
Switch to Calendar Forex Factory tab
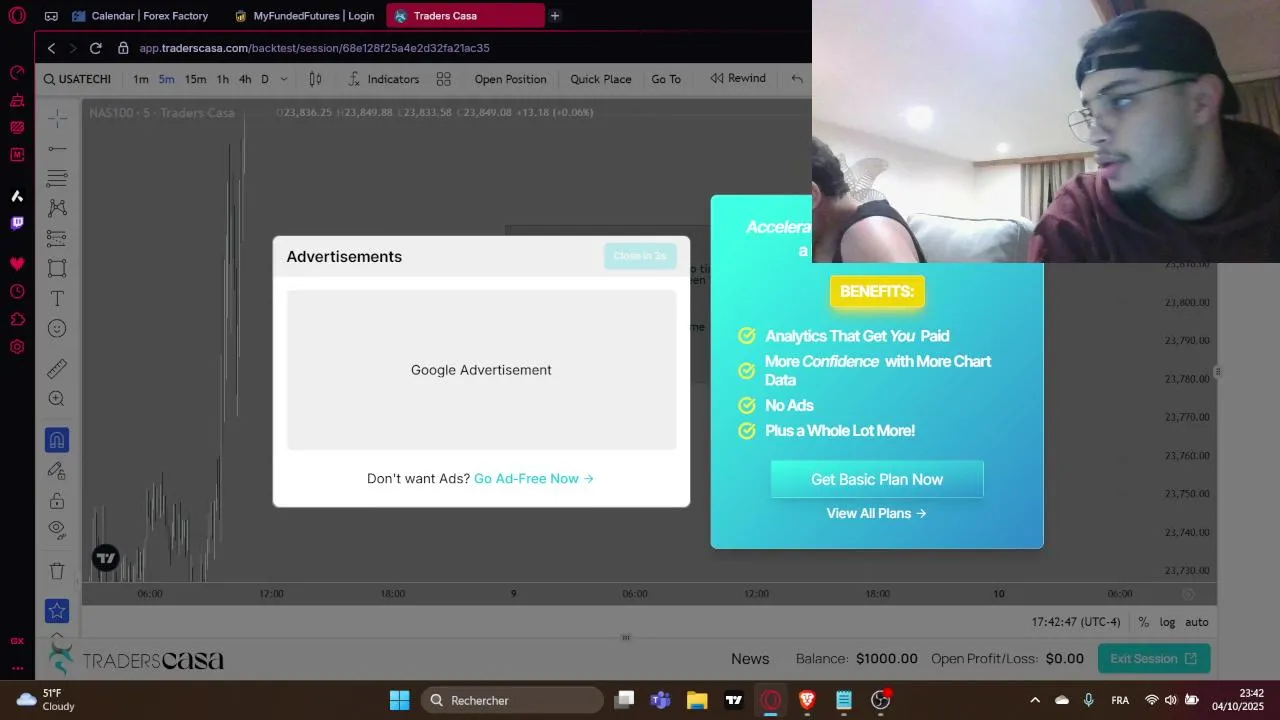click(140, 16)
